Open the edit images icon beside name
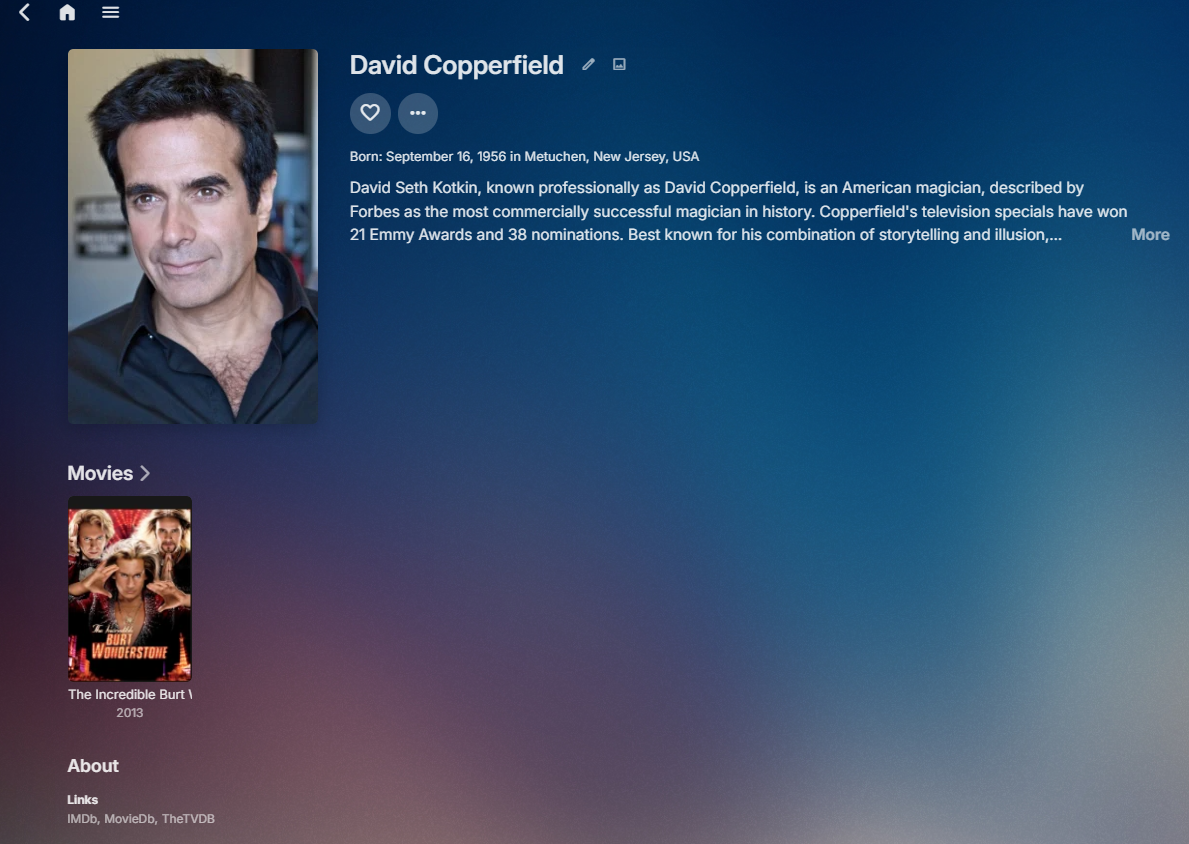Image resolution: width=1189 pixels, height=844 pixels. [620, 64]
